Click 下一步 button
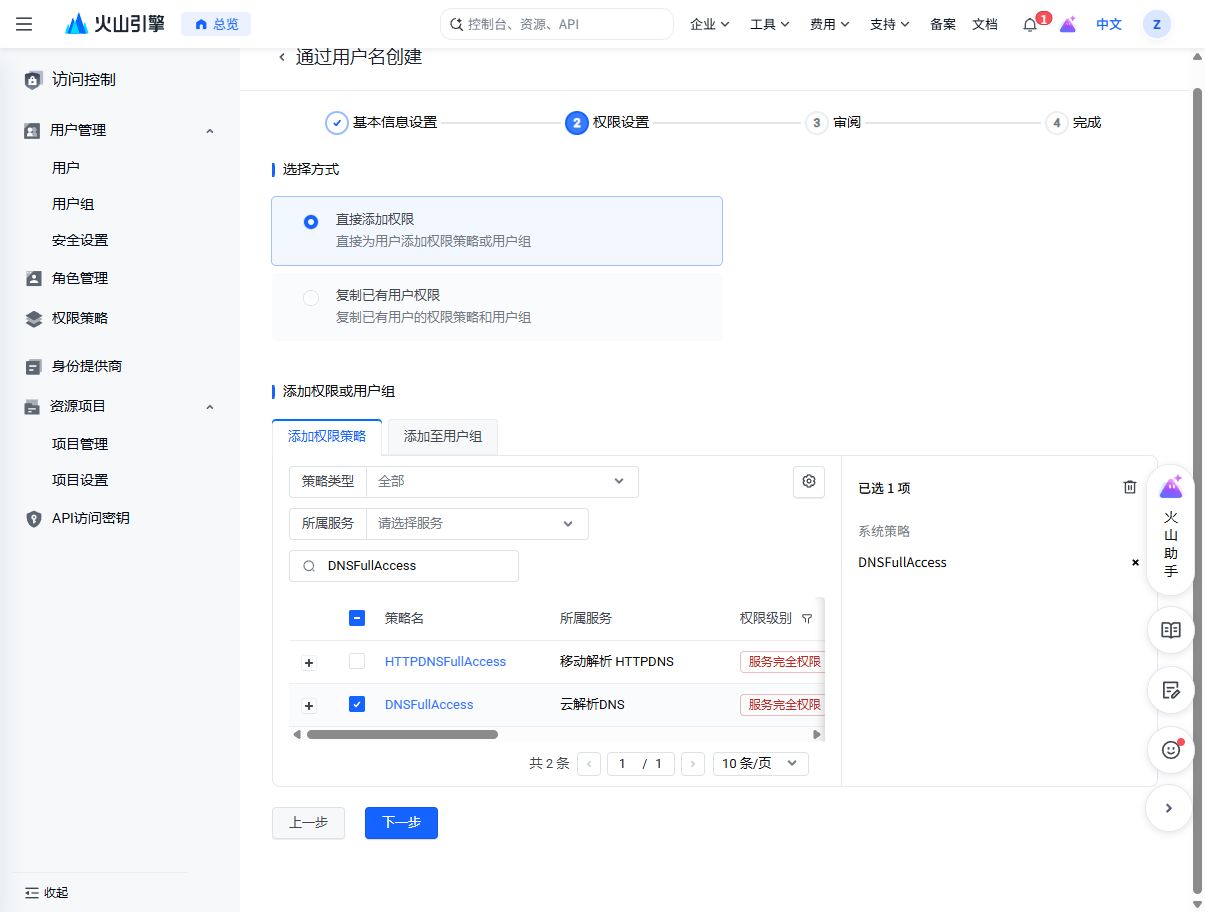The width and height of the screenshot is (1205, 912). tap(401, 823)
